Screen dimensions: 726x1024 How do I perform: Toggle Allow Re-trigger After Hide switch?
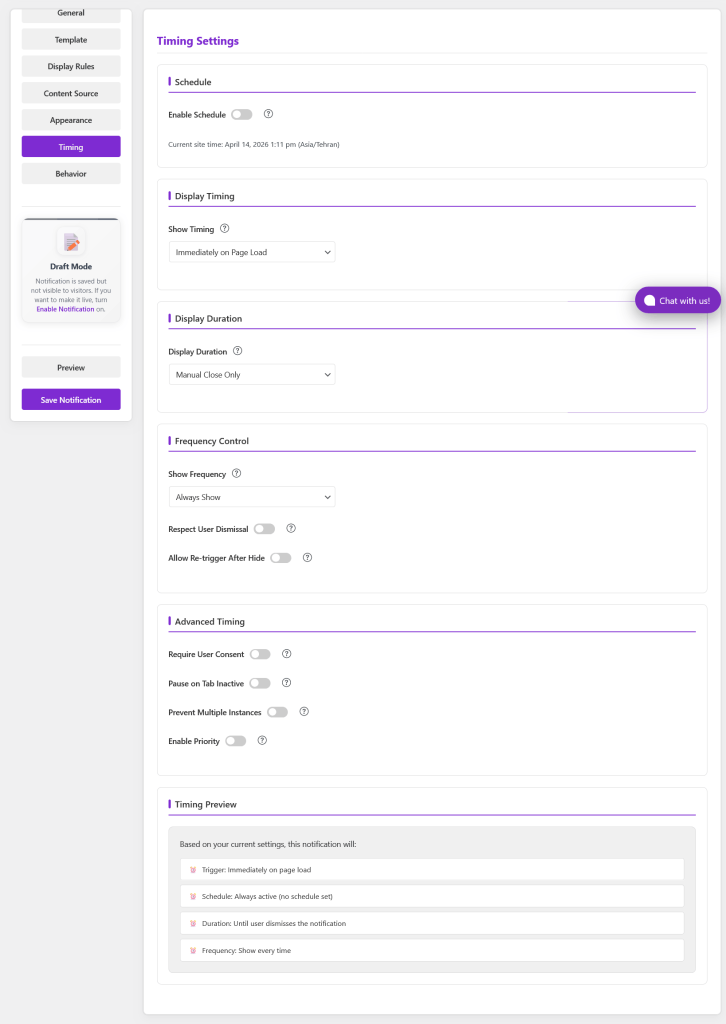tap(281, 558)
